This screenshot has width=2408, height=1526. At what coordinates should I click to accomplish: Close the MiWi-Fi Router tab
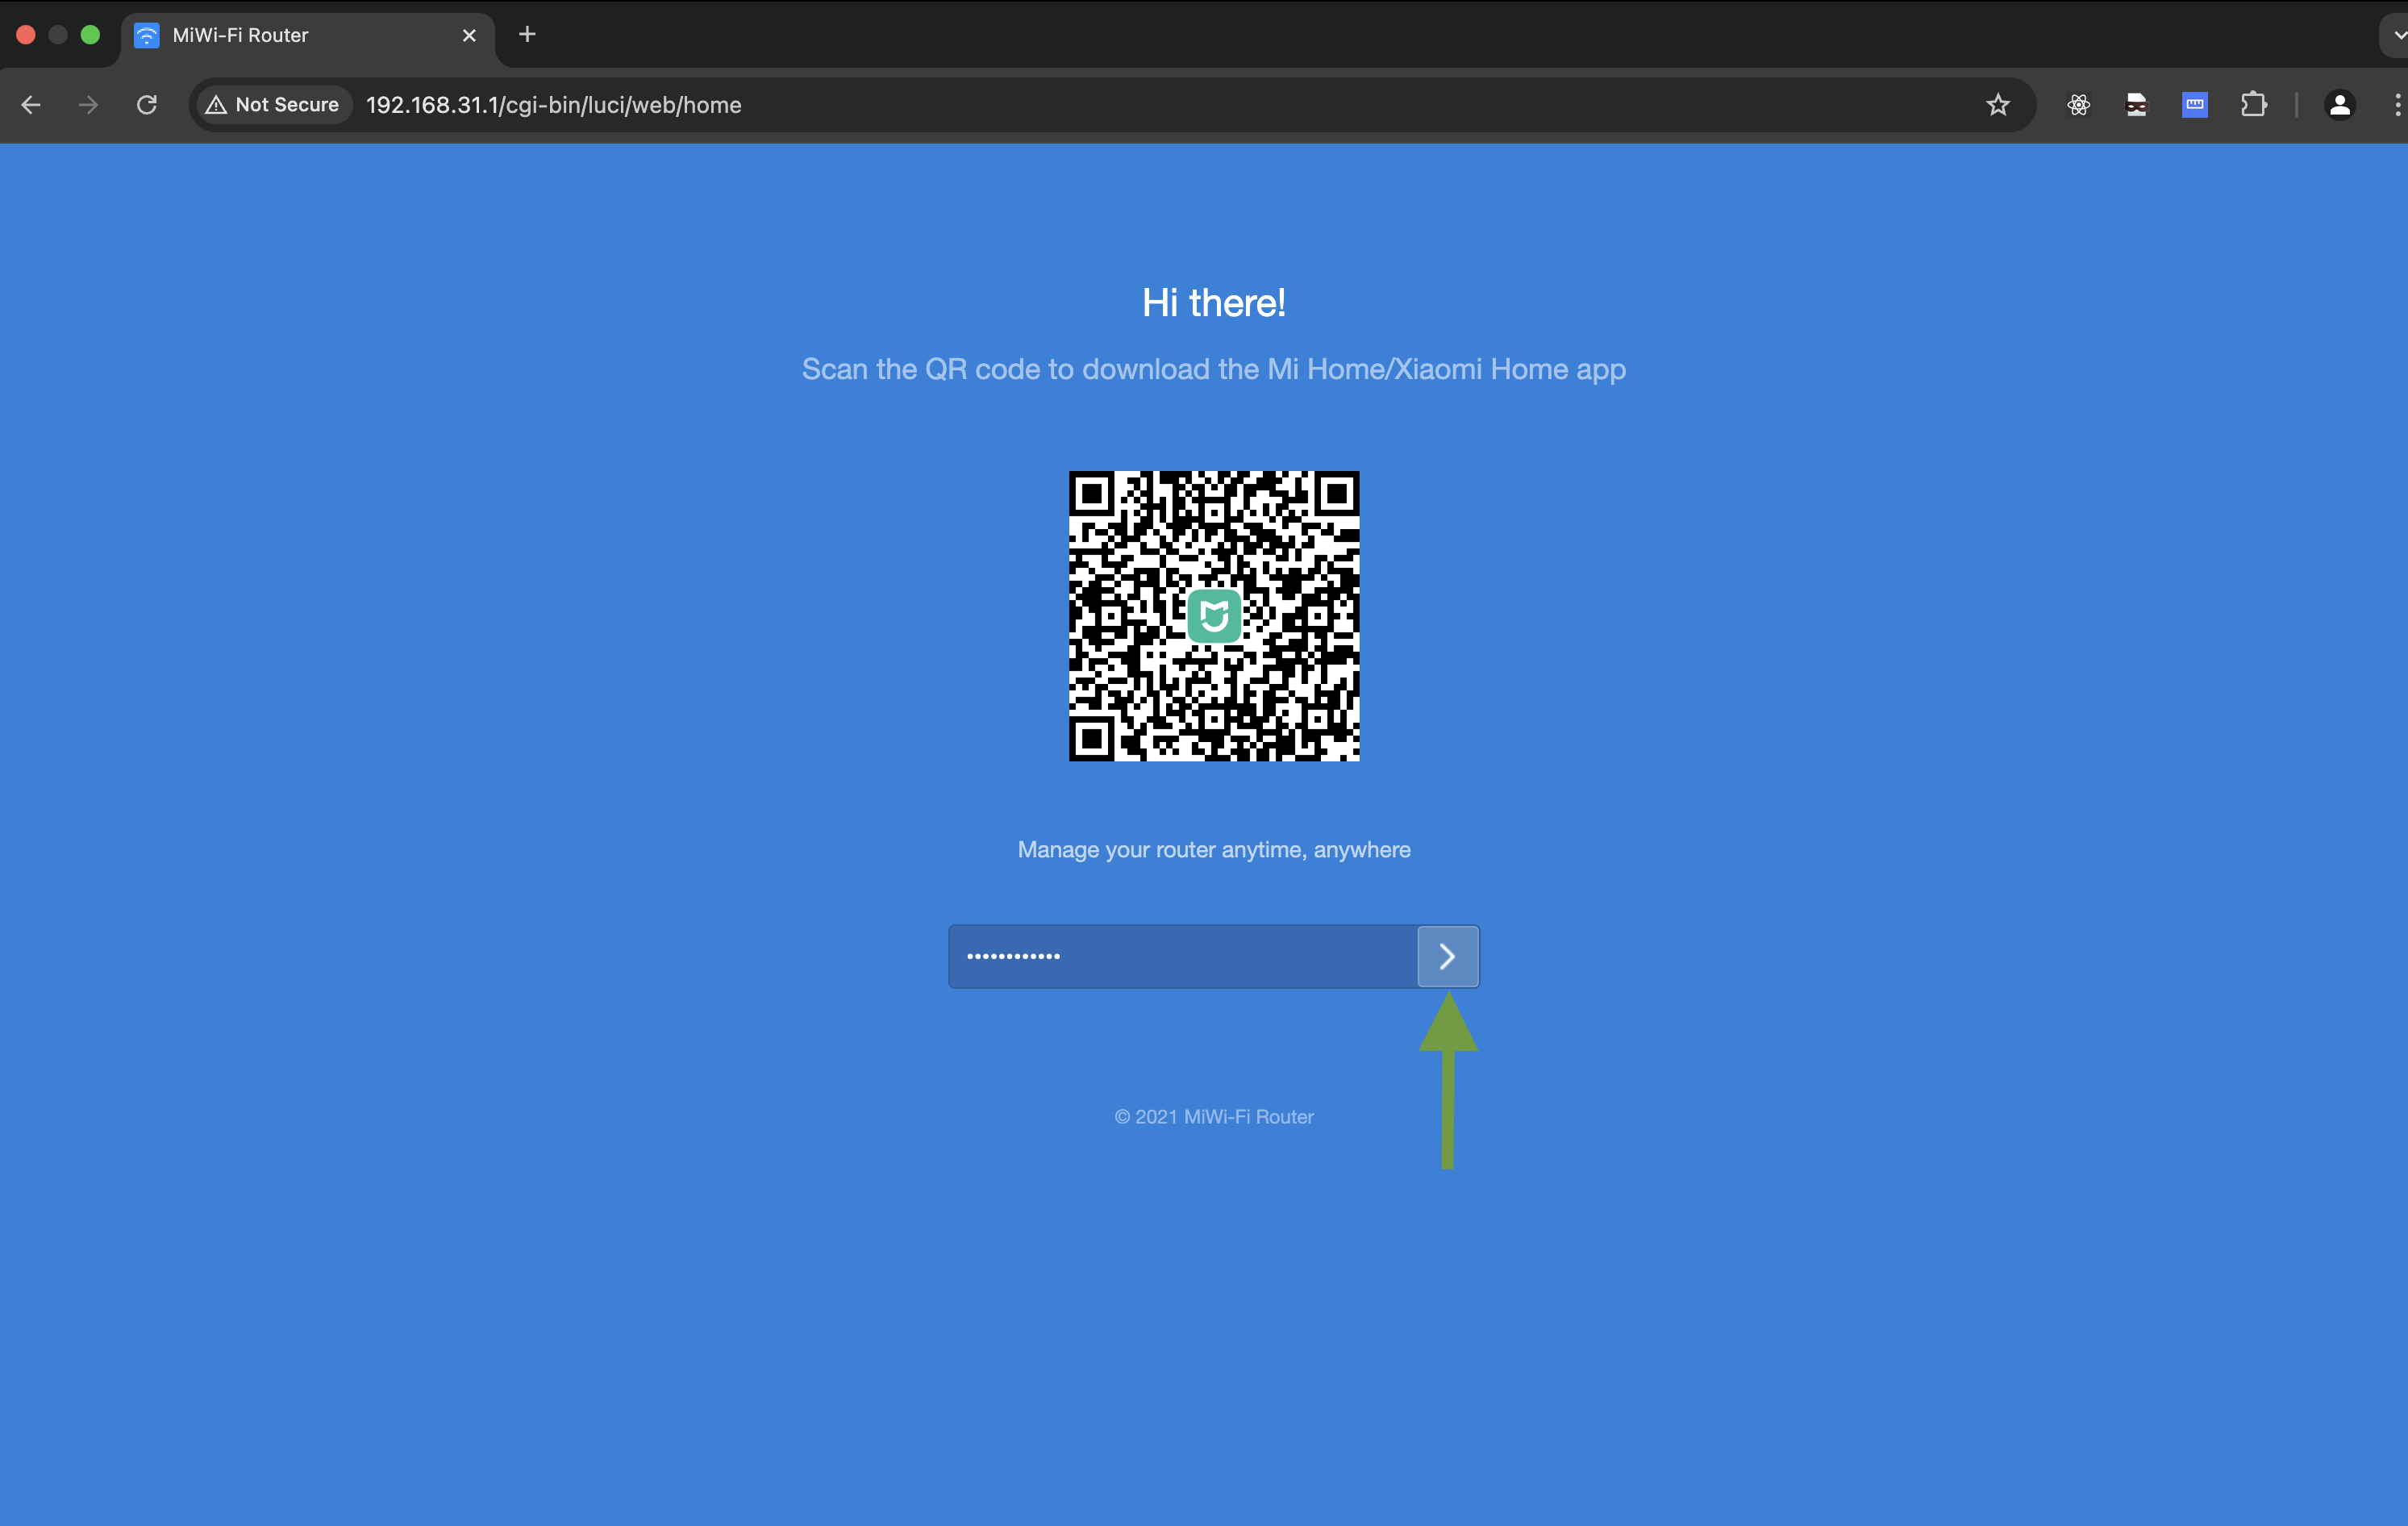tap(469, 35)
